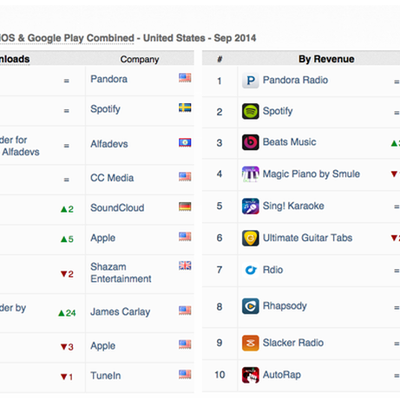Click the green Spotify app icon
The width and height of the screenshot is (400, 400).
[250, 111]
